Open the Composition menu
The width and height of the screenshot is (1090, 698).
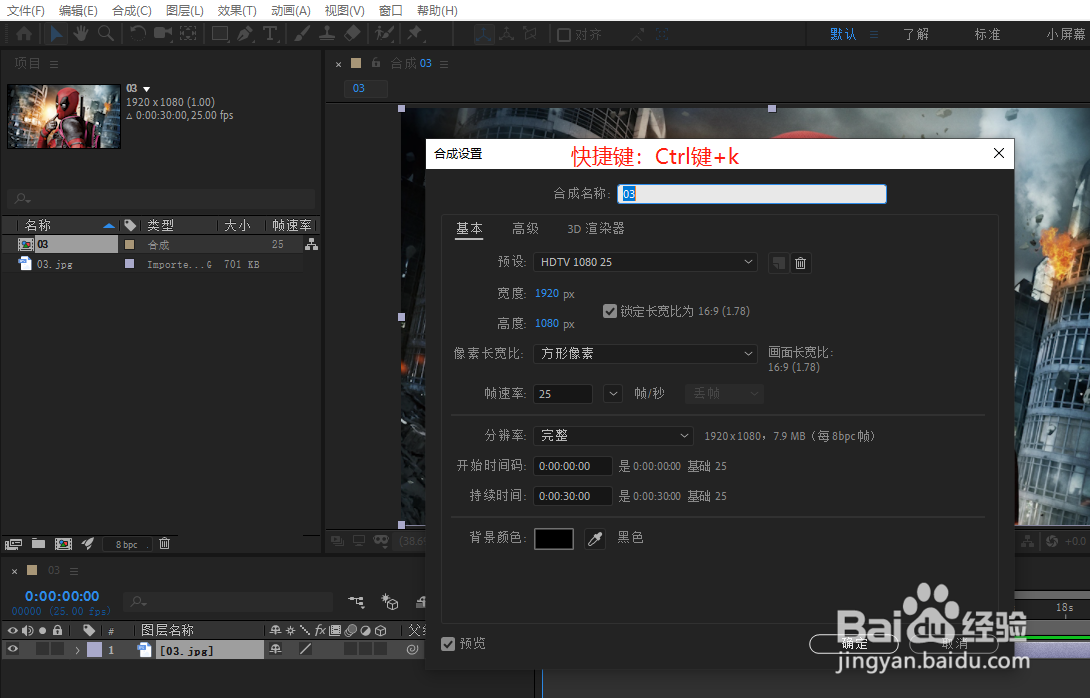(x=132, y=10)
